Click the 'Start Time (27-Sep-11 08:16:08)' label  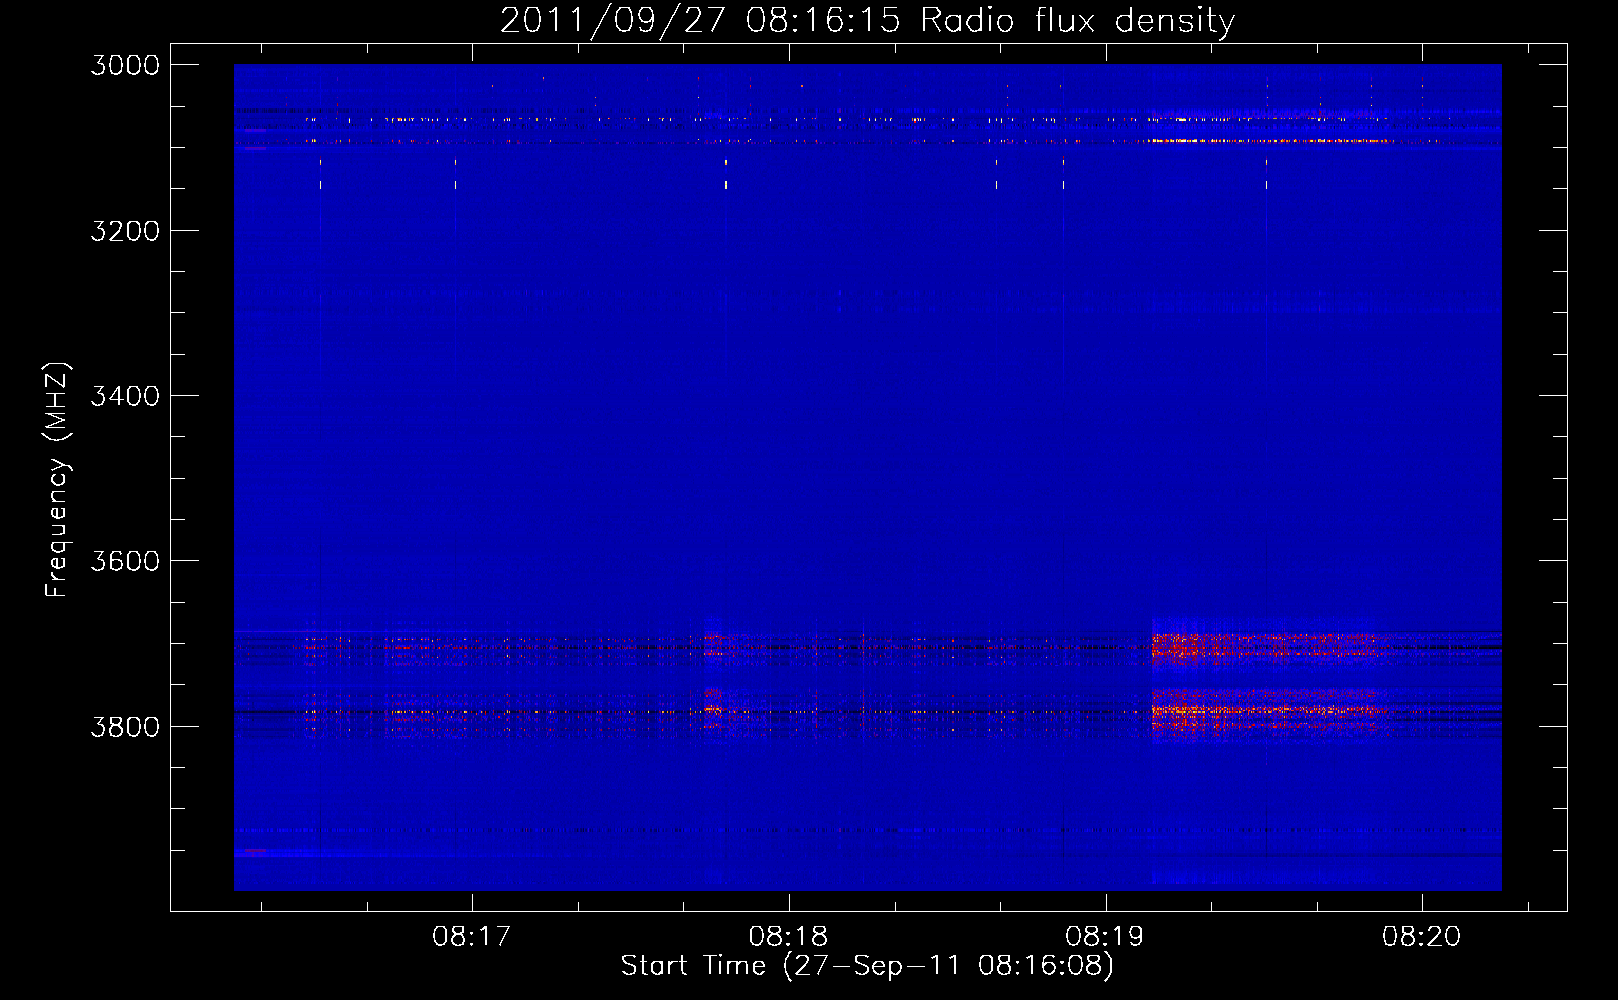click(x=867, y=966)
